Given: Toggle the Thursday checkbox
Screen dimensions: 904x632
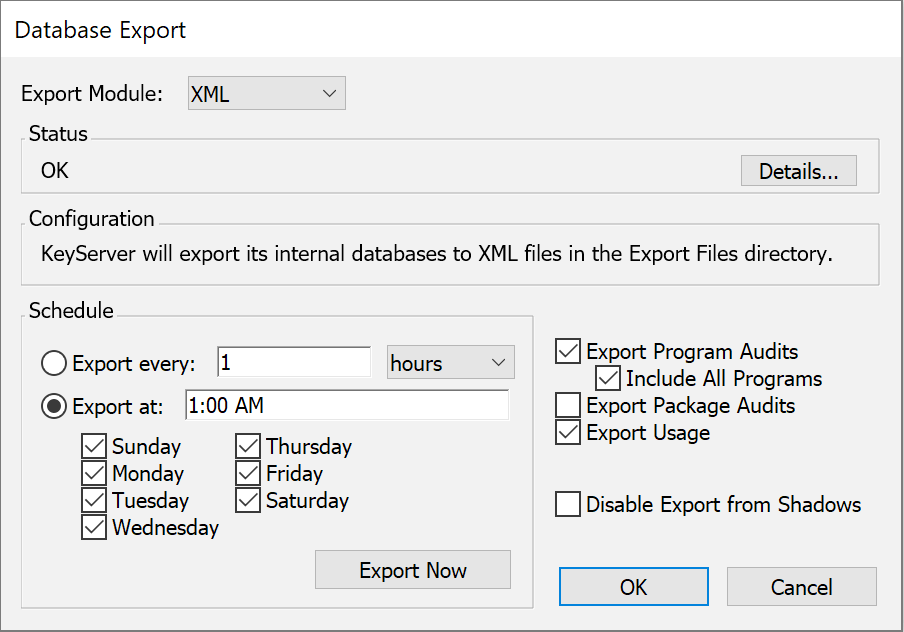Looking at the screenshot, I should pos(249,446).
